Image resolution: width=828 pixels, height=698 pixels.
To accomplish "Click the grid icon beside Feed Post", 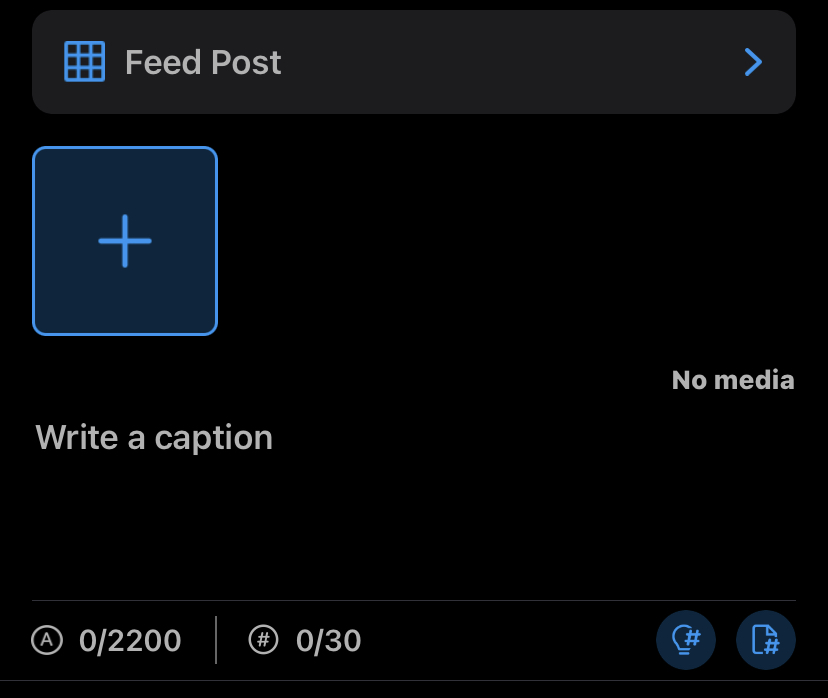I will (x=85, y=62).
